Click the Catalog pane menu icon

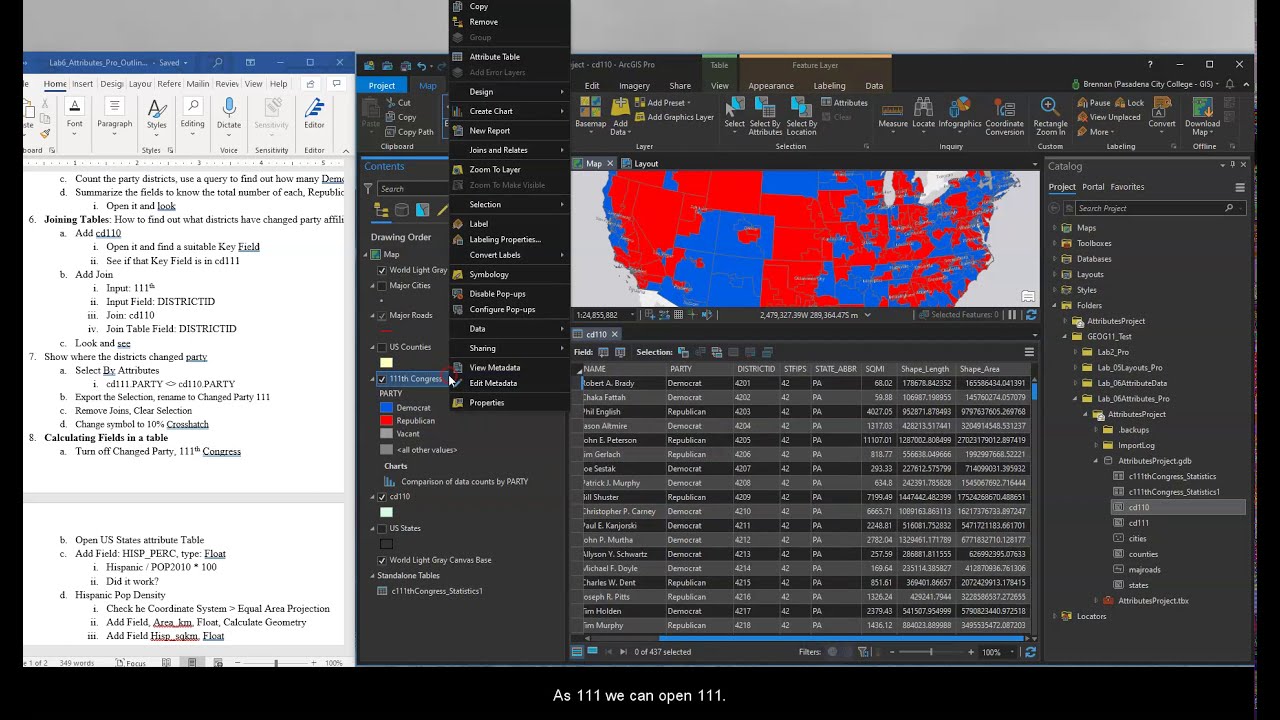click(1240, 187)
